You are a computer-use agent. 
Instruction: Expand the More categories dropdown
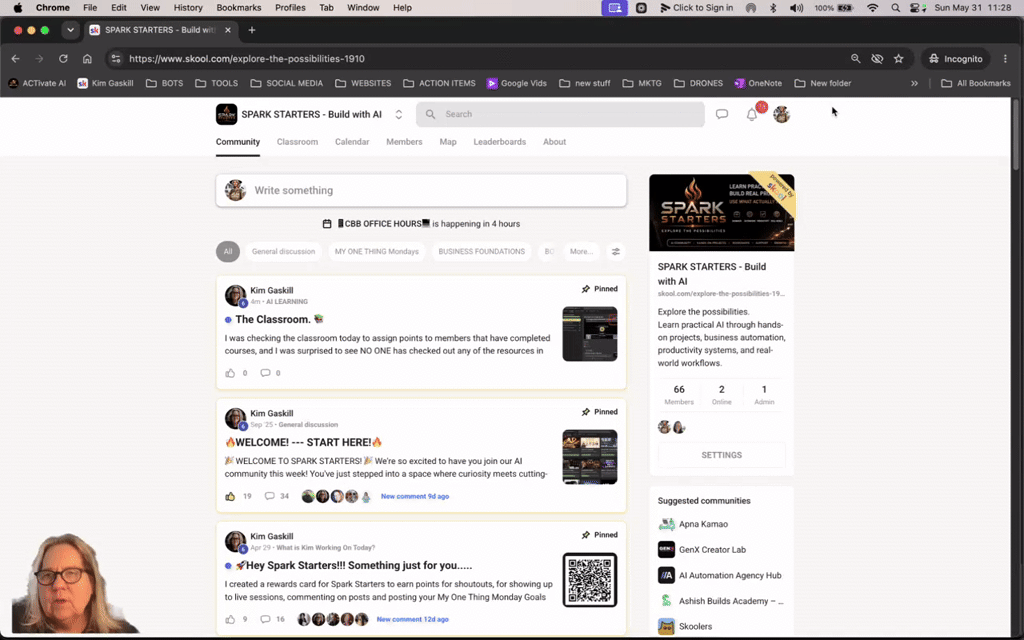pos(581,251)
